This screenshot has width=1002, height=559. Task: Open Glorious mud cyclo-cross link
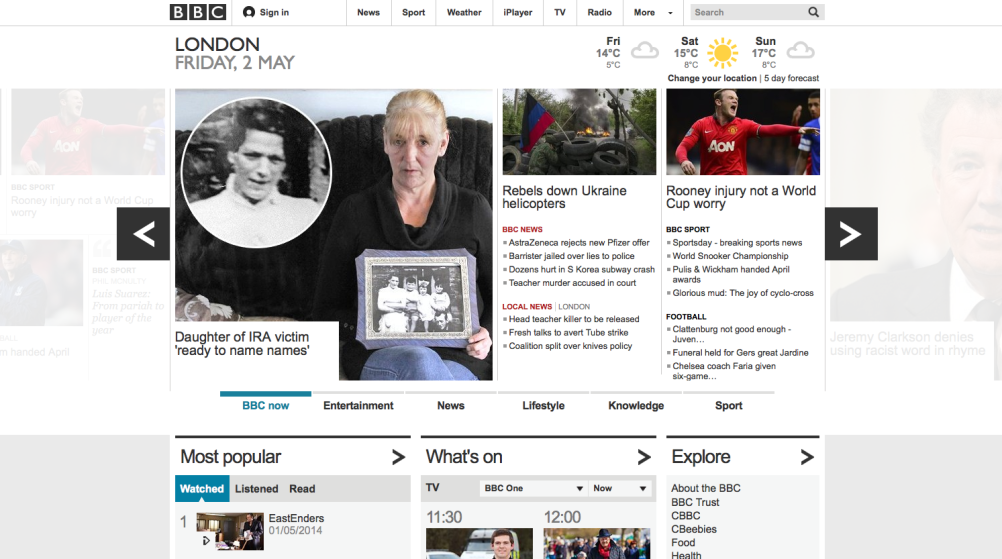[743, 293]
